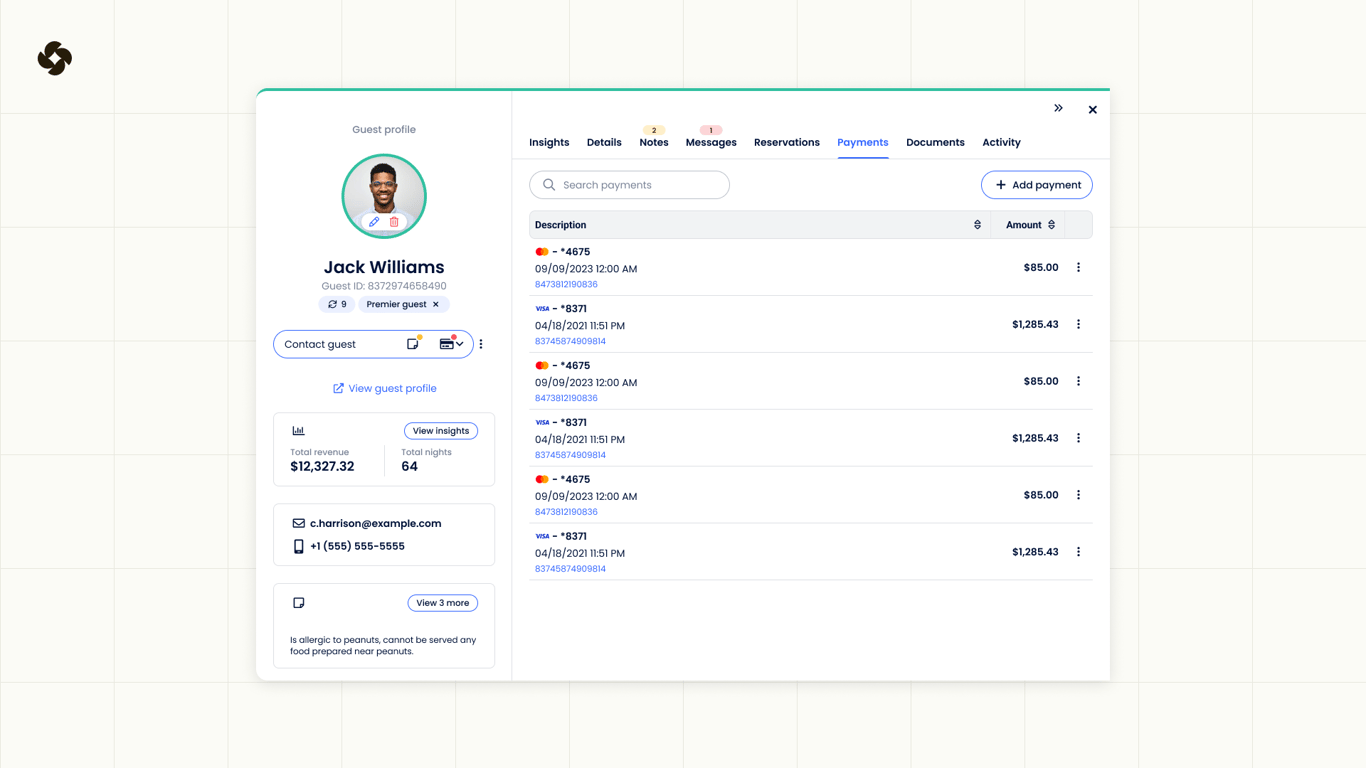Click the company logo in the top-left corner
Viewport: 1366px width, 768px height.
(55, 58)
